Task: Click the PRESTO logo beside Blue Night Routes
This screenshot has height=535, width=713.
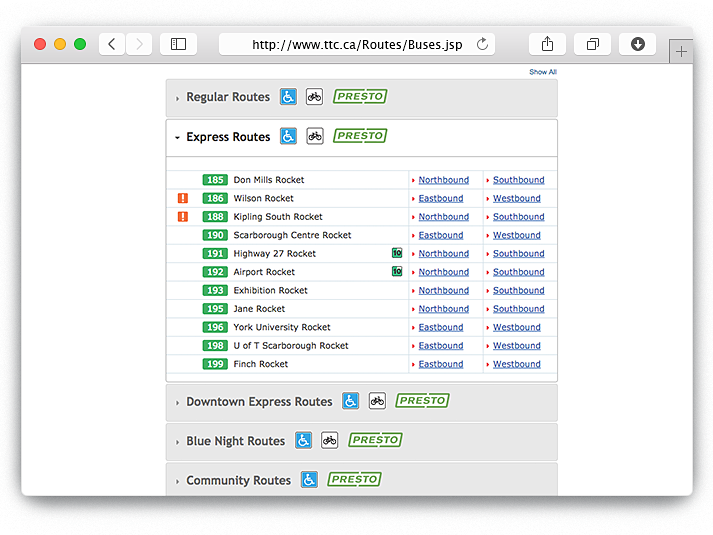Action: click(375, 440)
